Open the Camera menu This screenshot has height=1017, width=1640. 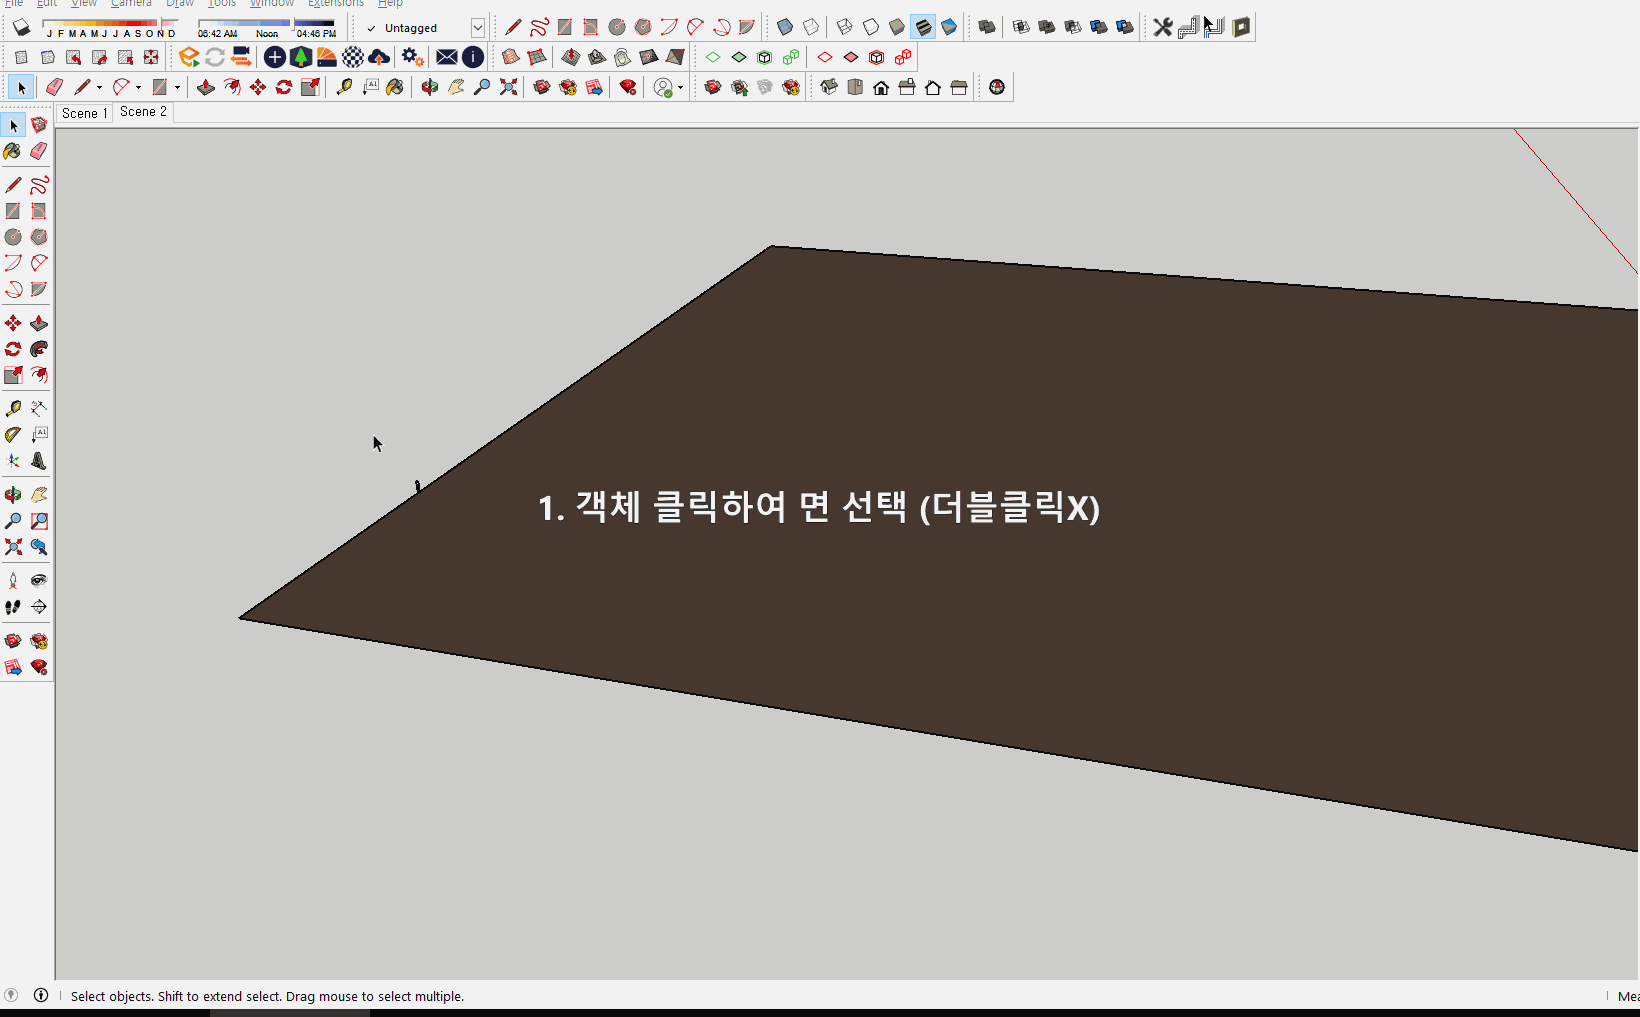(x=131, y=4)
